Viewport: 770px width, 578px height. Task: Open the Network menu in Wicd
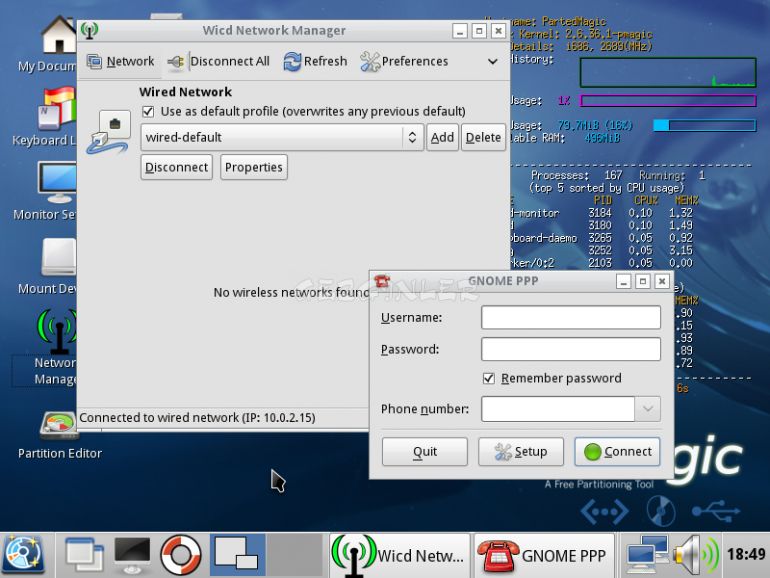tap(120, 62)
